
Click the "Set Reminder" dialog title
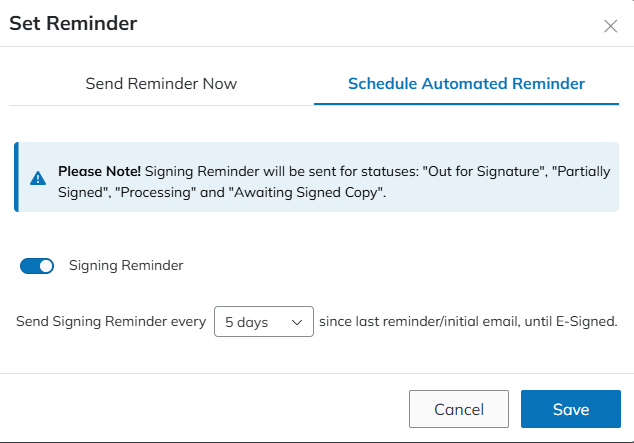pos(73,23)
